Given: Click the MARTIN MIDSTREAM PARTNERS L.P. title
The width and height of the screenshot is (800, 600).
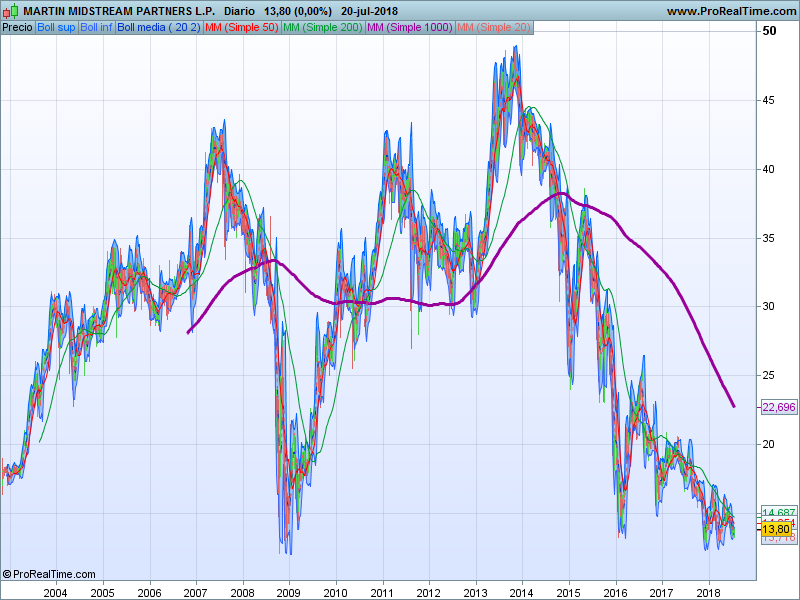Looking at the screenshot, I should tap(119, 11).
